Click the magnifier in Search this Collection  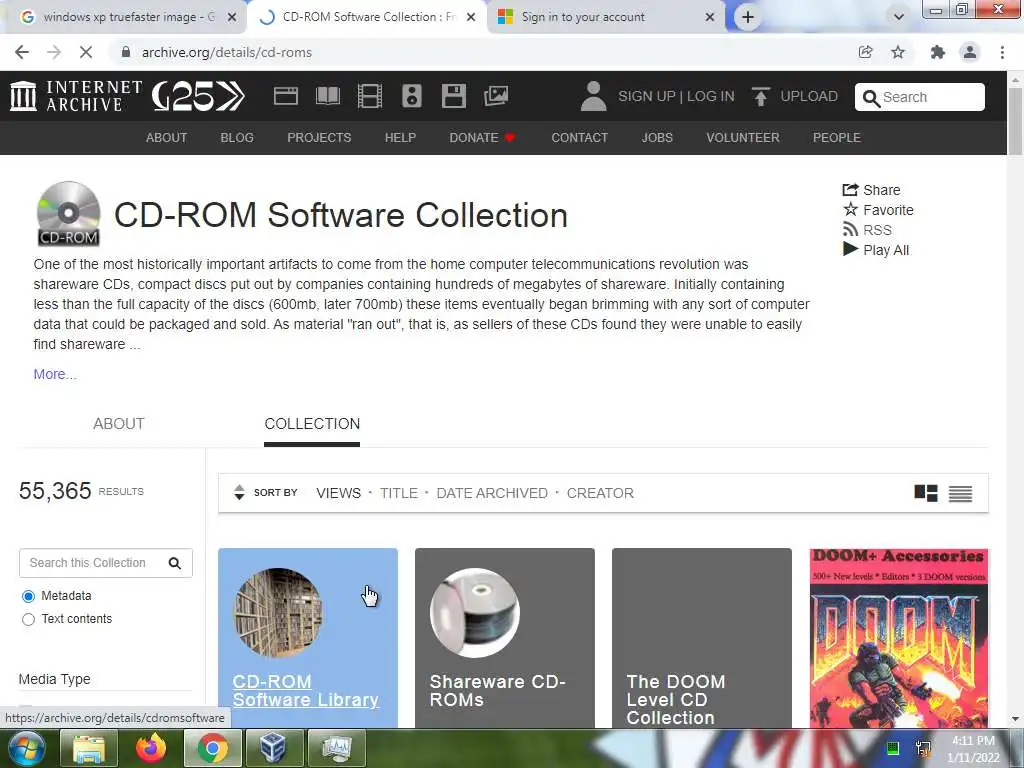coord(174,563)
